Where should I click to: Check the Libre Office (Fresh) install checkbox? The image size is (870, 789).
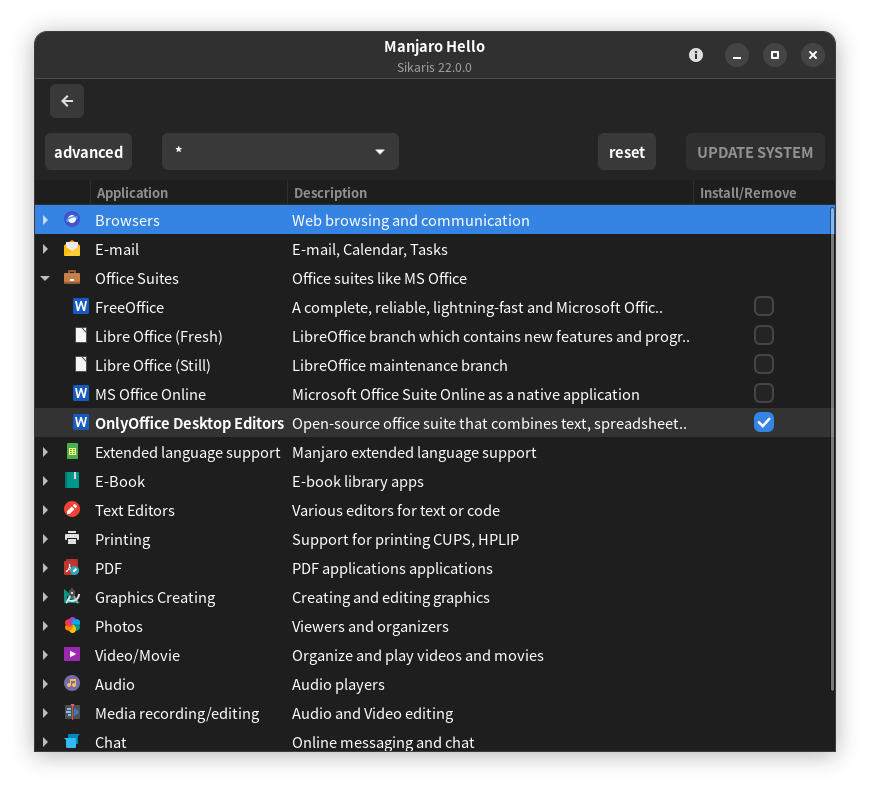point(764,335)
